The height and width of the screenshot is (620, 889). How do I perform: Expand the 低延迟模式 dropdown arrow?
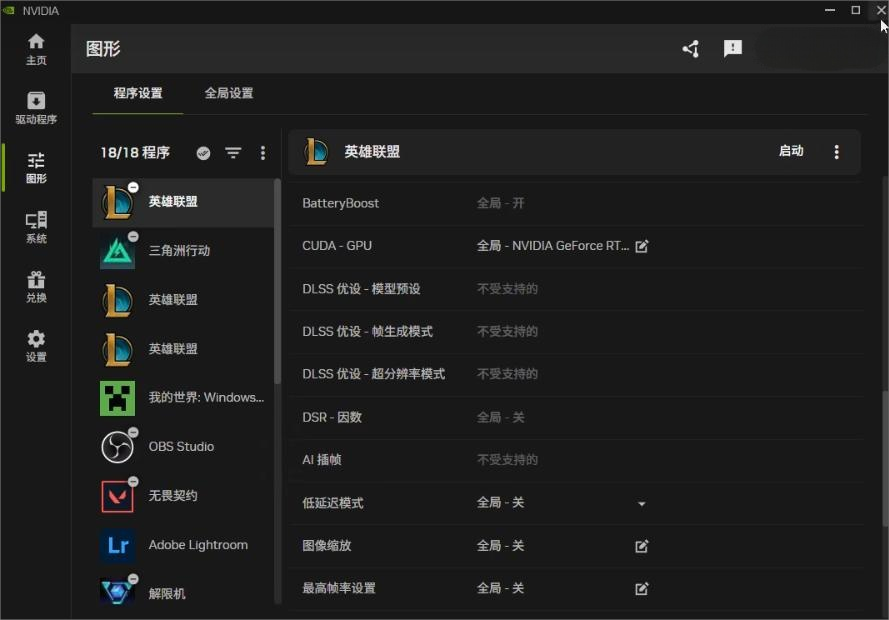[x=642, y=504]
